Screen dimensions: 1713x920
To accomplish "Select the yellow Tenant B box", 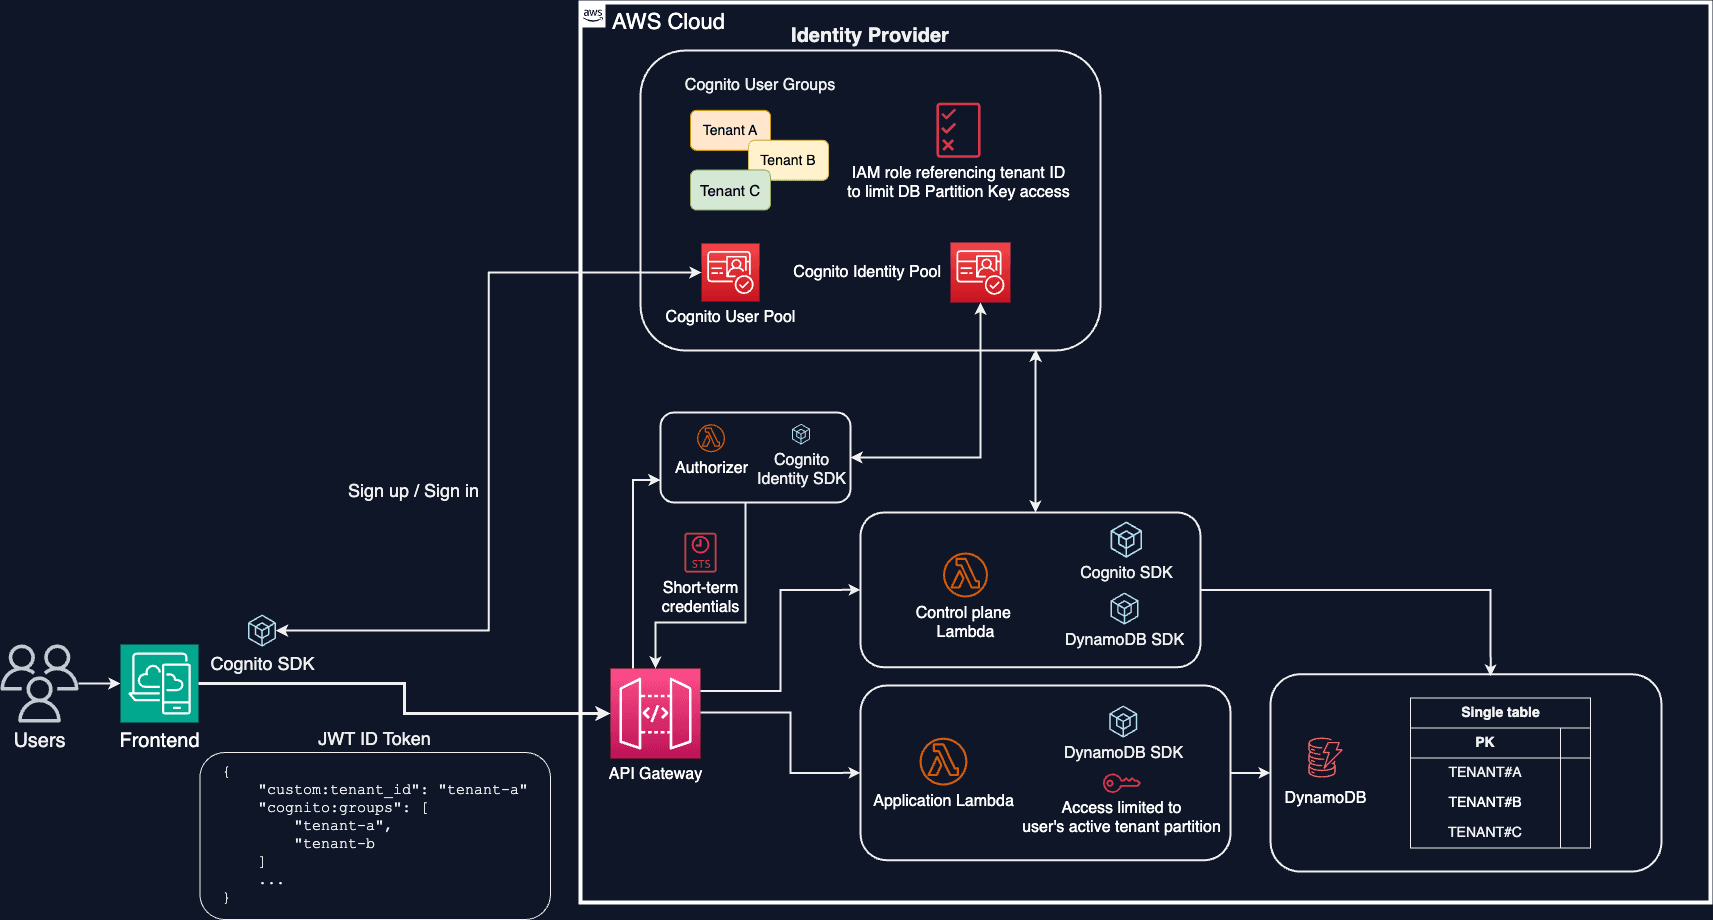I will pyautogui.click(x=788, y=160).
